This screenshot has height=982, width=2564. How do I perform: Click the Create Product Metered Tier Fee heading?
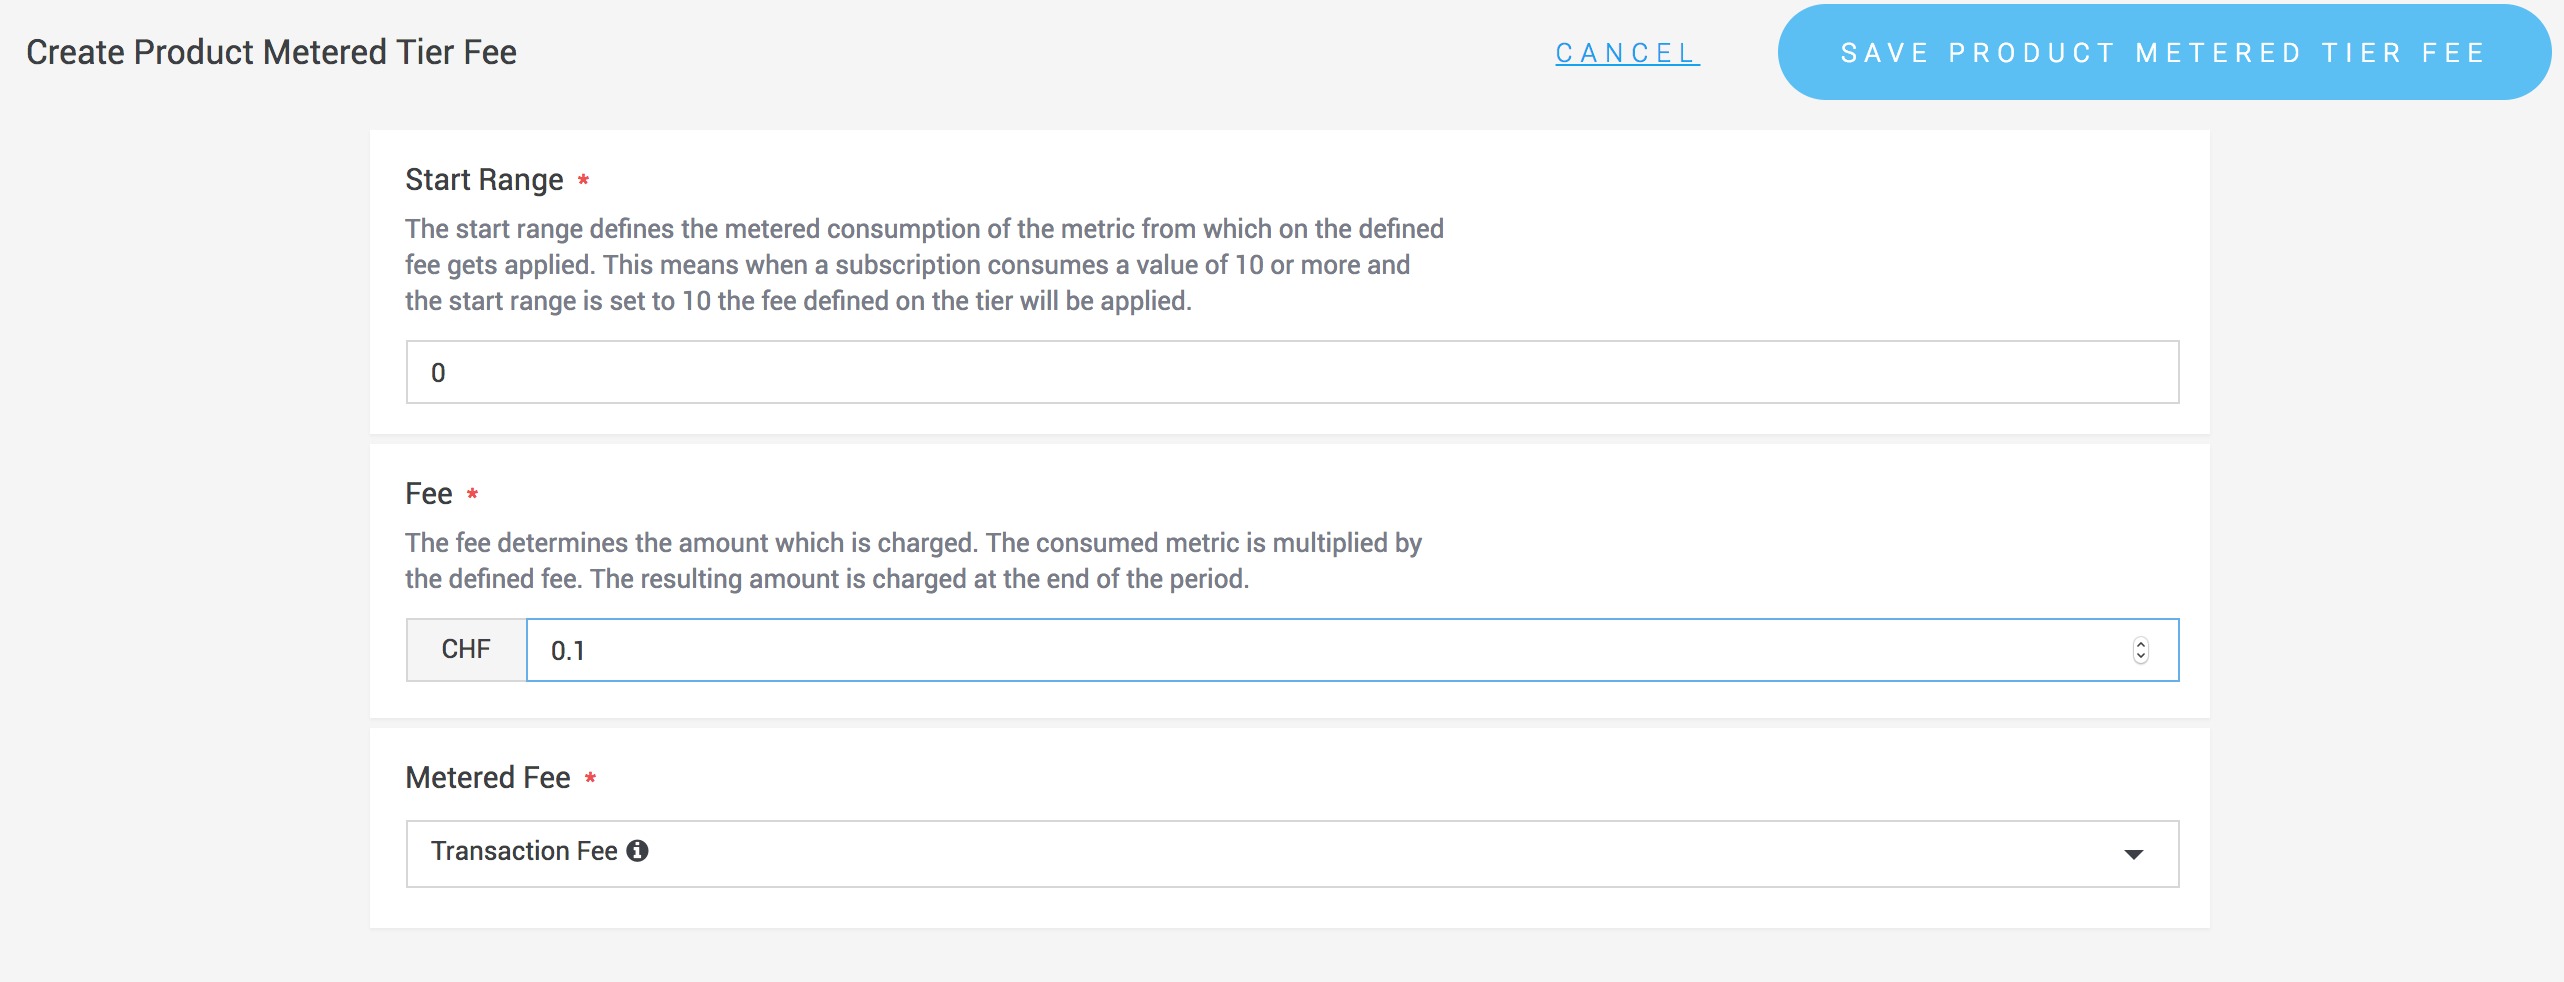tap(271, 52)
